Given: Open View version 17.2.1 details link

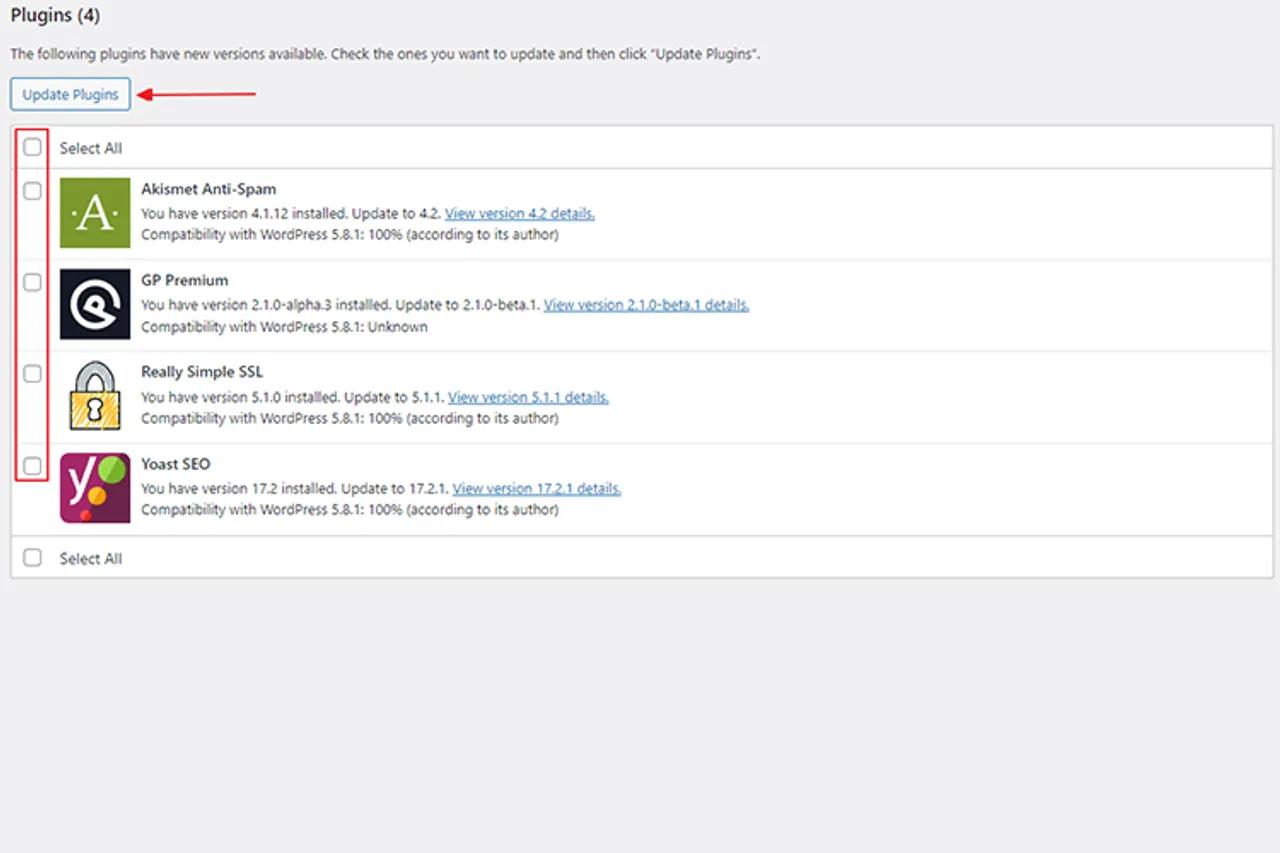Looking at the screenshot, I should [537, 489].
